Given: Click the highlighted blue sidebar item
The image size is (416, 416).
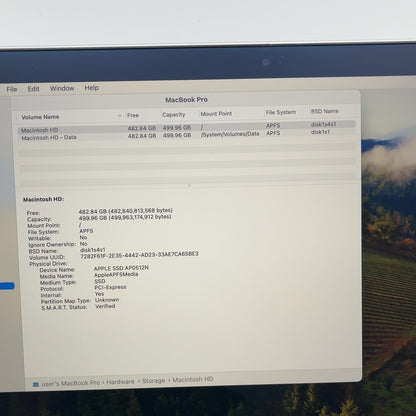Looking at the screenshot, I should point(7,286).
